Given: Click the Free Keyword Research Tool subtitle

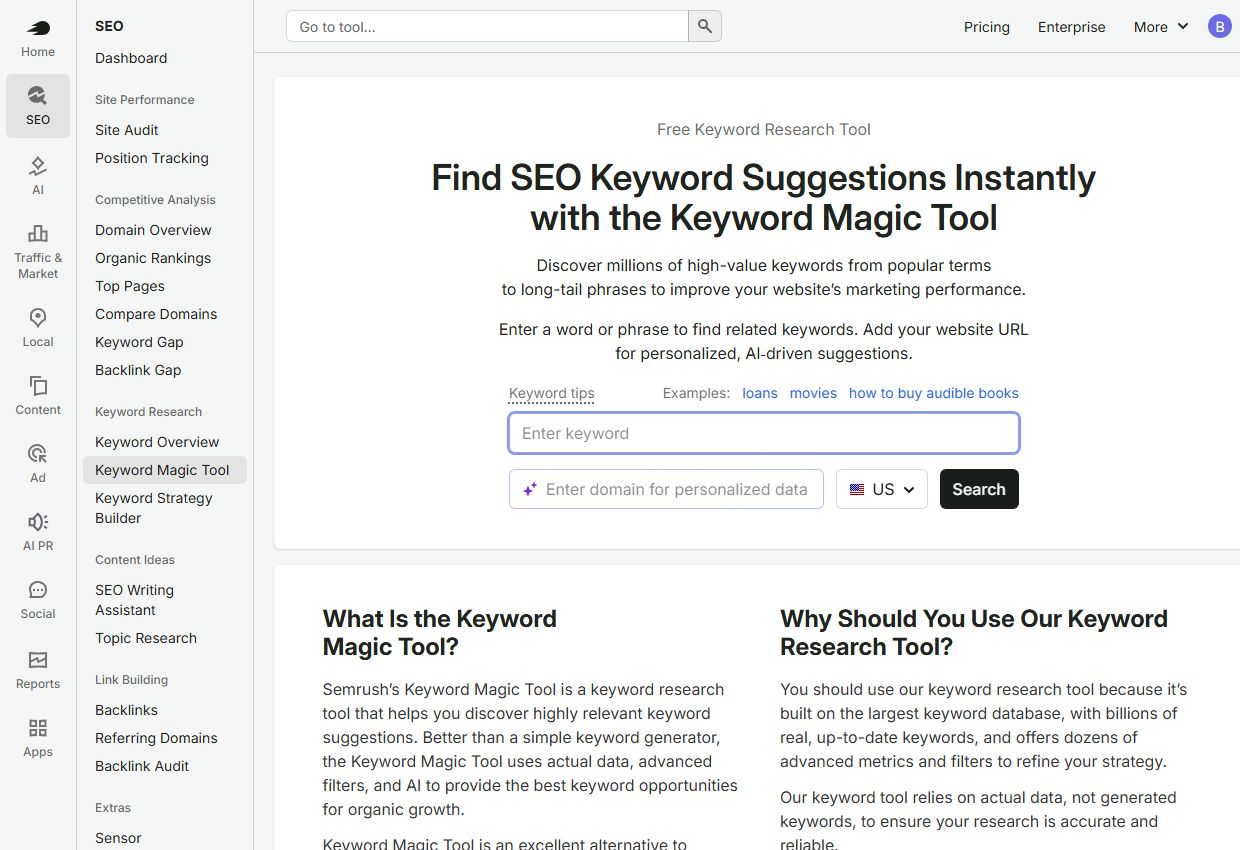Looking at the screenshot, I should [x=764, y=129].
